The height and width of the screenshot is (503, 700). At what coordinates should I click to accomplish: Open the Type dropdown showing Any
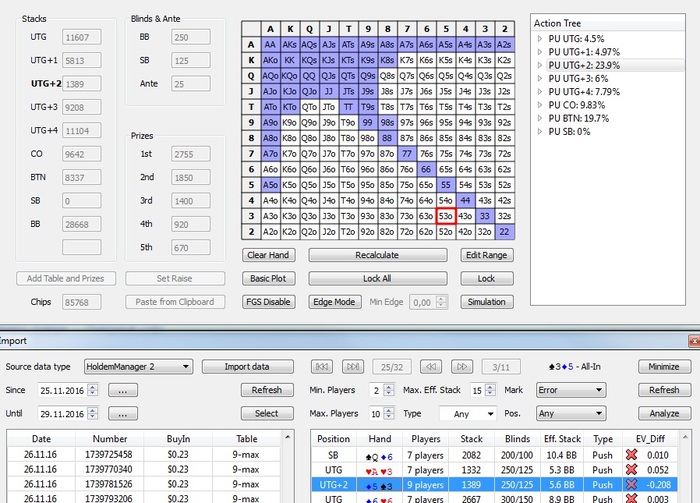468,413
